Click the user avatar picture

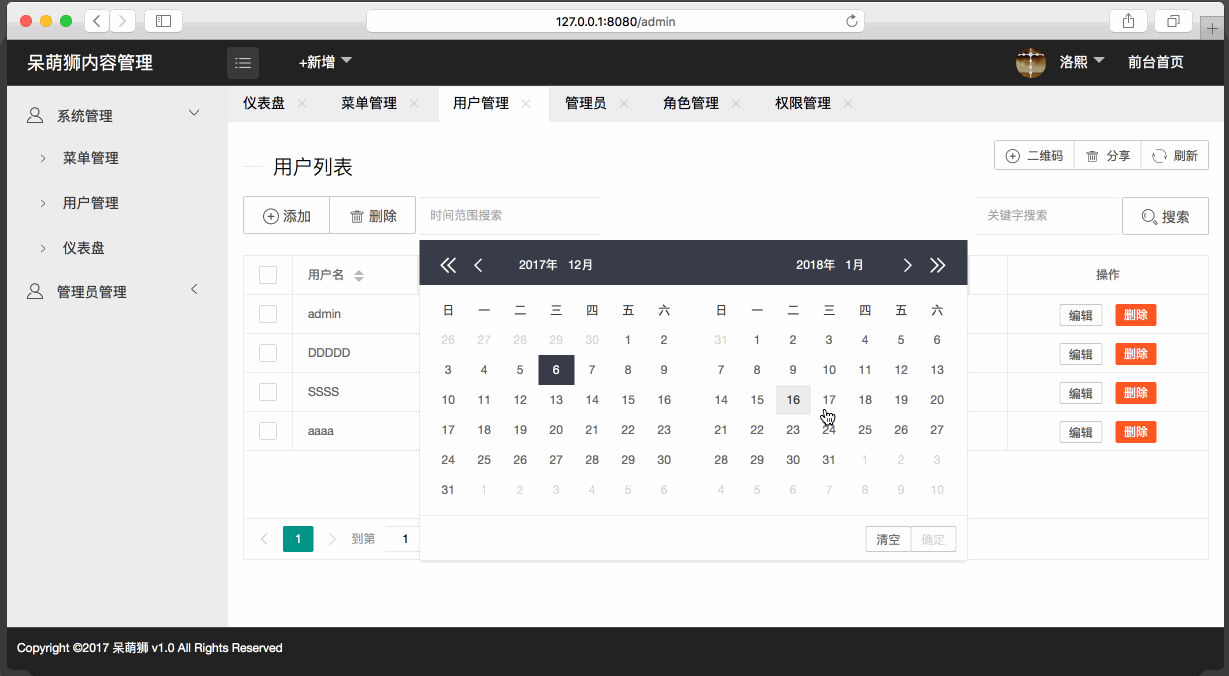(1031, 62)
